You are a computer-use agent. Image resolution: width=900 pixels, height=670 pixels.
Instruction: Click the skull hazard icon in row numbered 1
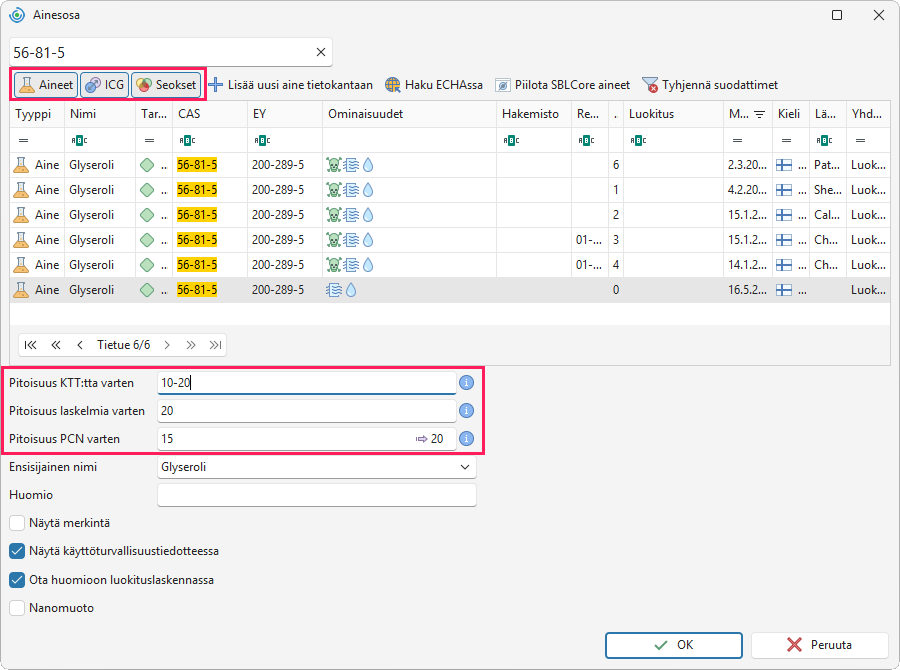click(x=333, y=190)
